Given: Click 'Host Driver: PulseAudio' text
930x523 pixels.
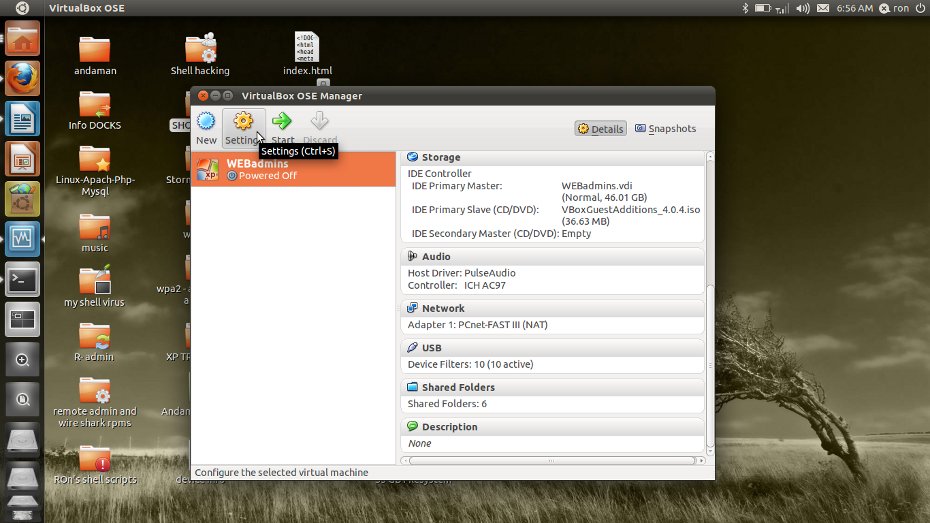Looking at the screenshot, I should coord(461,273).
